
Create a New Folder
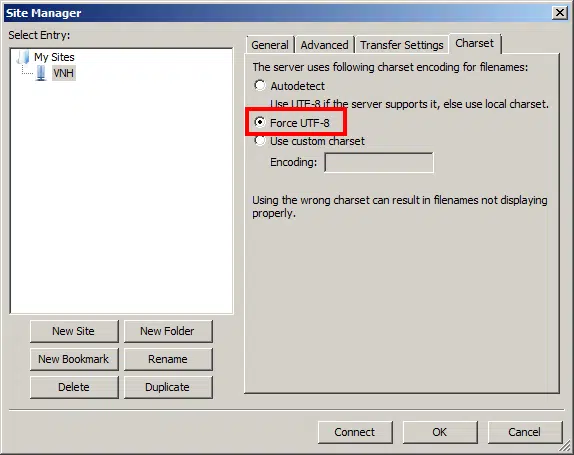168,331
